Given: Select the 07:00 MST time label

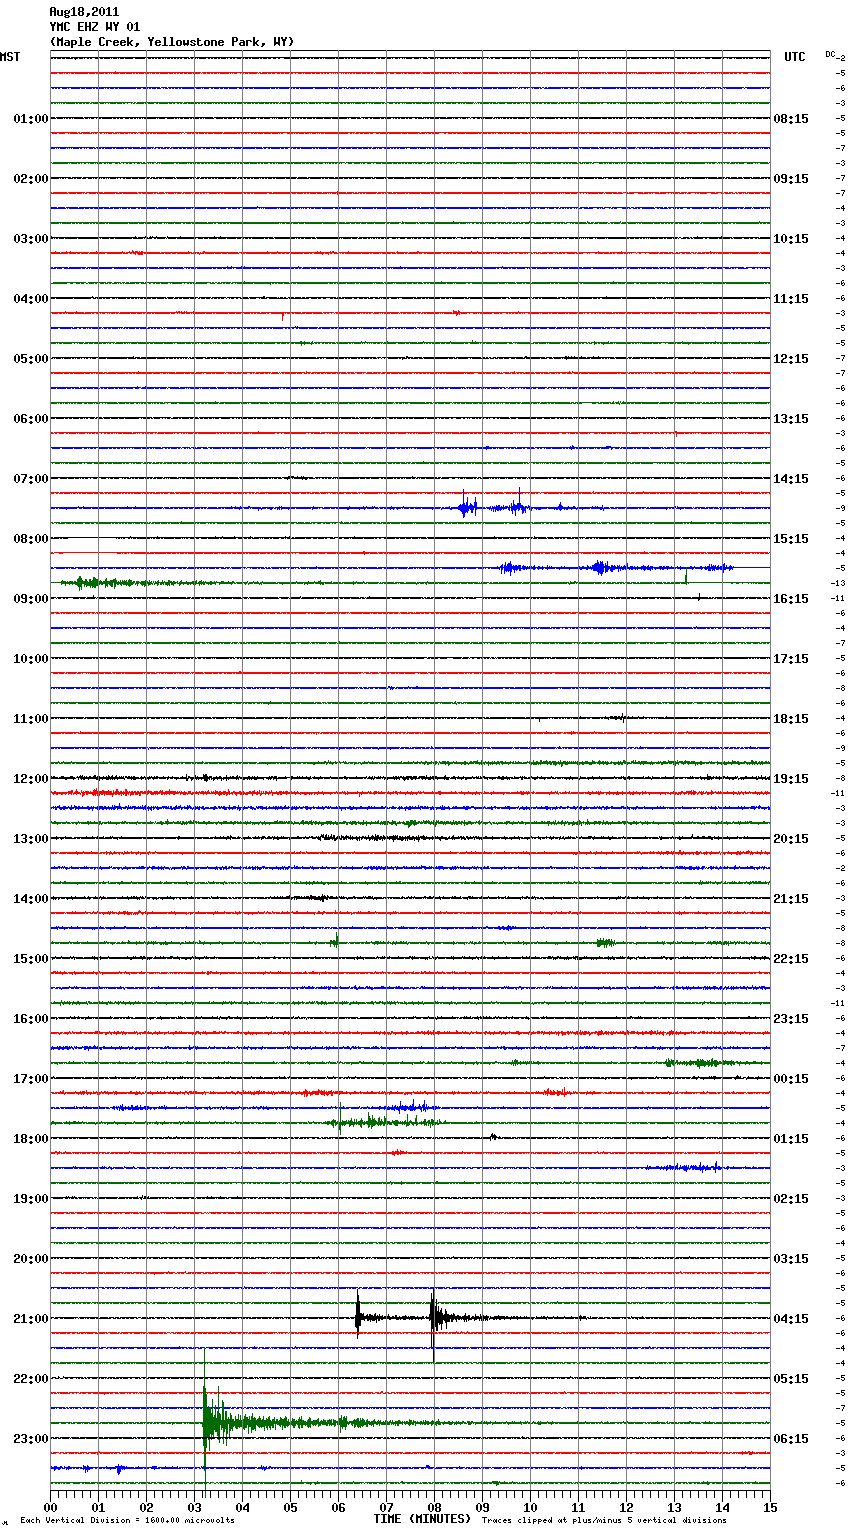Looking at the screenshot, I should [31, 479].
